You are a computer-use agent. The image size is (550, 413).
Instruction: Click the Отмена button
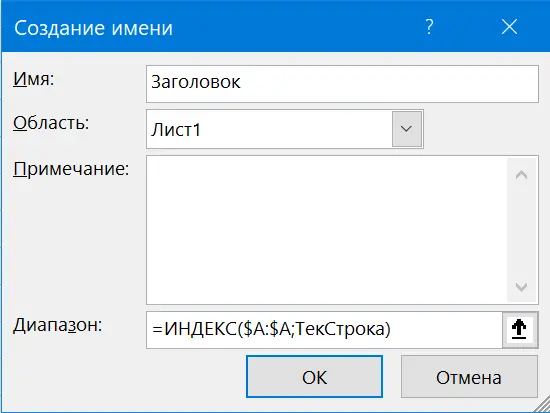[469, 377]
